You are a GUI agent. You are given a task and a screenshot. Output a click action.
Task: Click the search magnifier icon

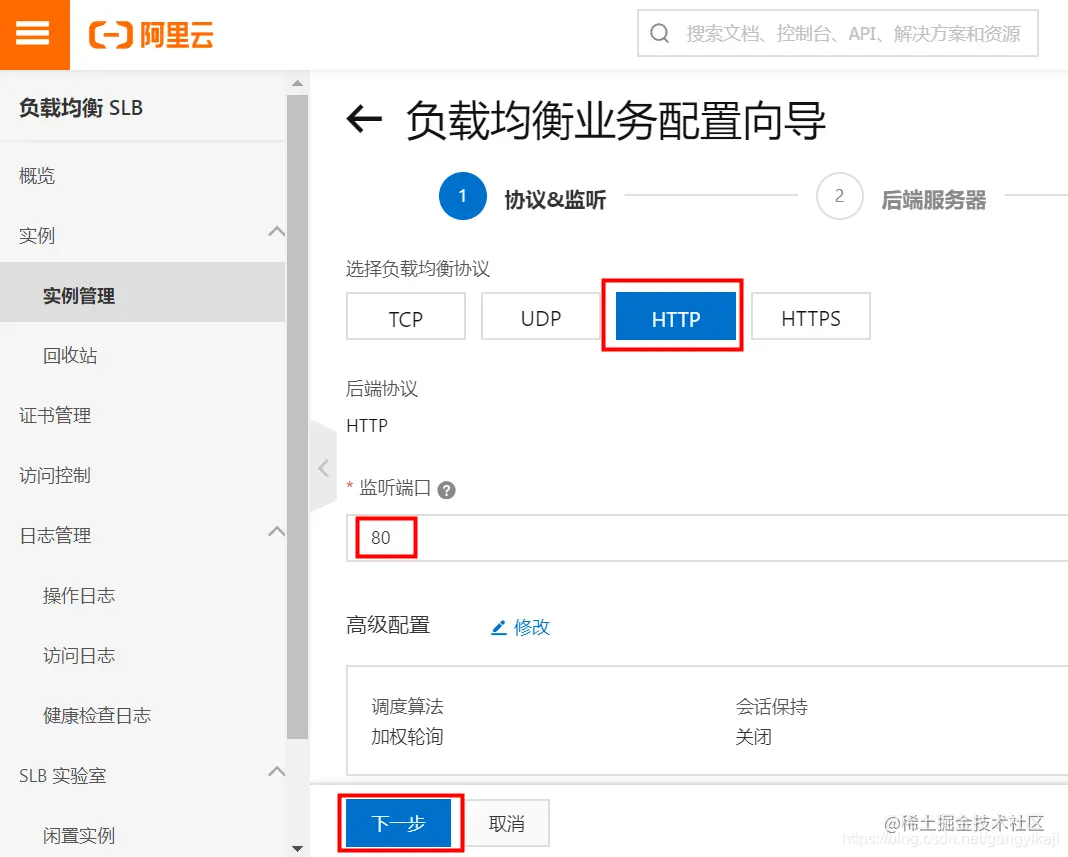[x=661, y=33]
